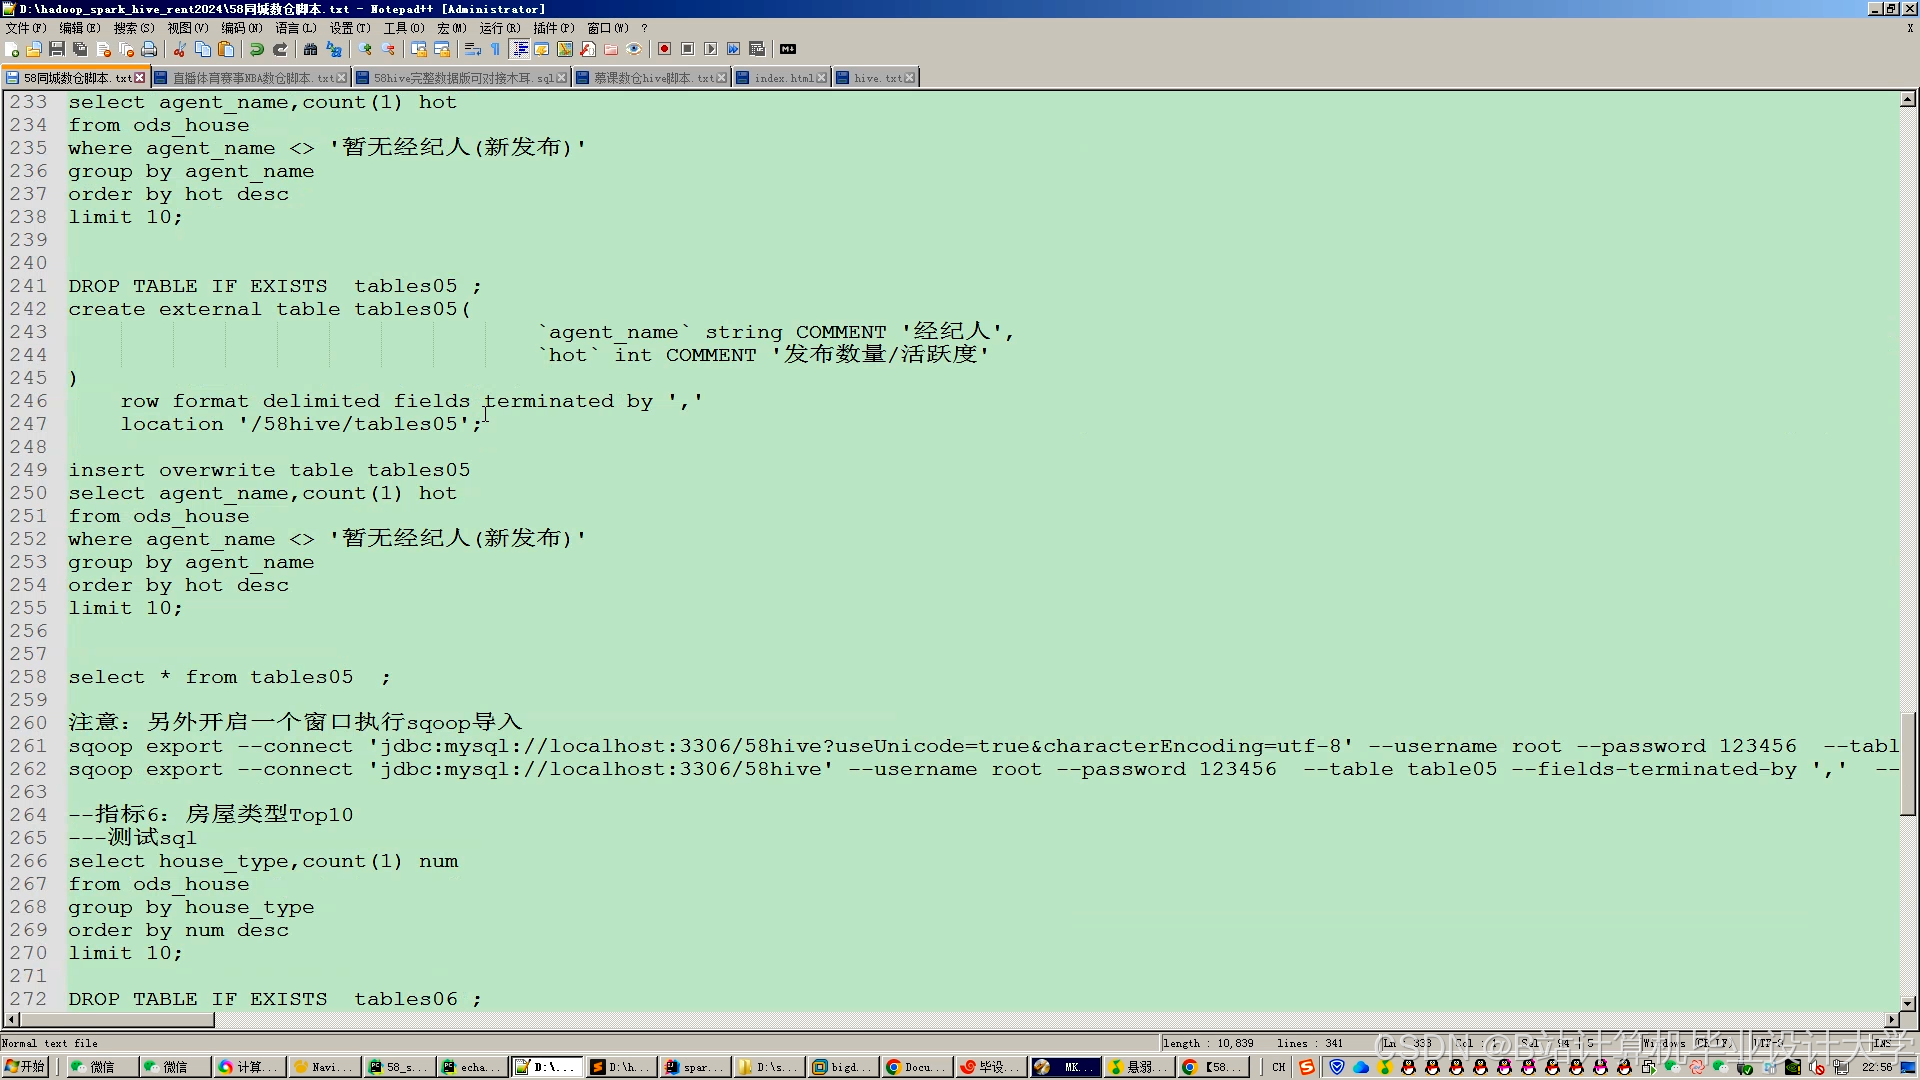Click the Undo arrow icon

coord(257,49)
